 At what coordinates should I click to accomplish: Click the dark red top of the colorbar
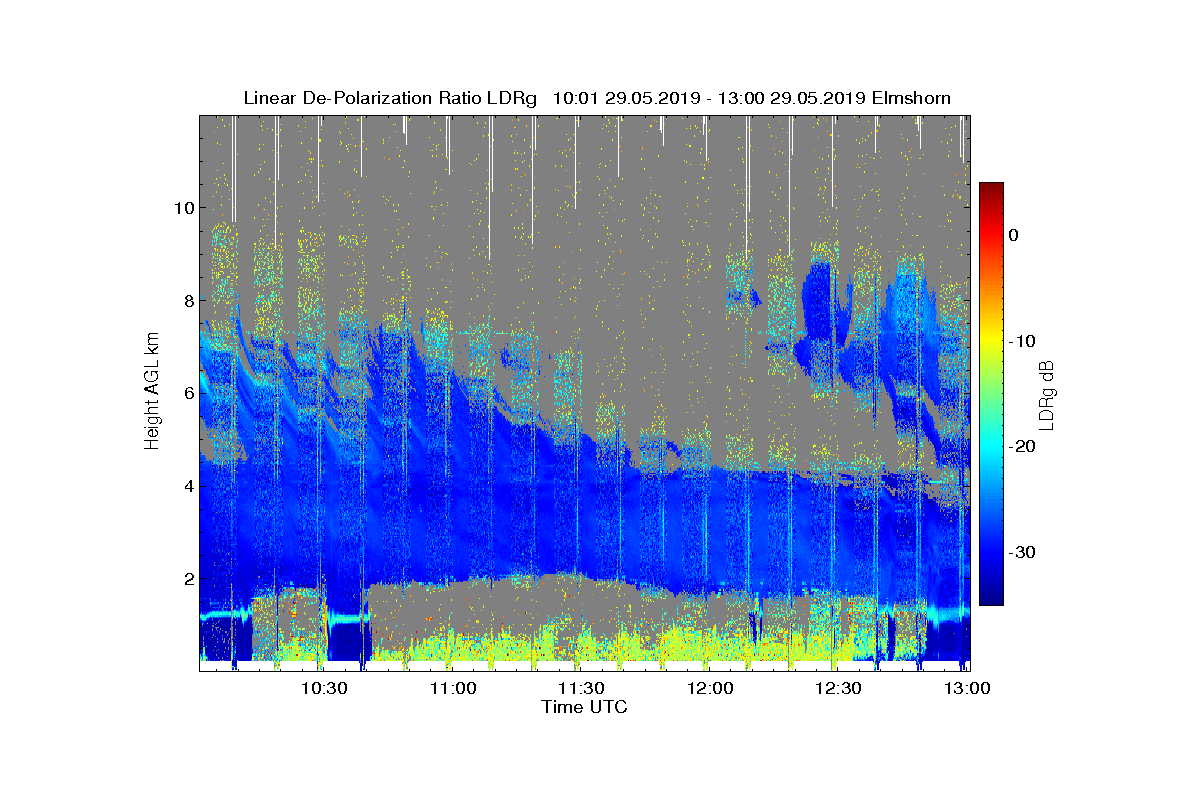(x=991, y=190)
